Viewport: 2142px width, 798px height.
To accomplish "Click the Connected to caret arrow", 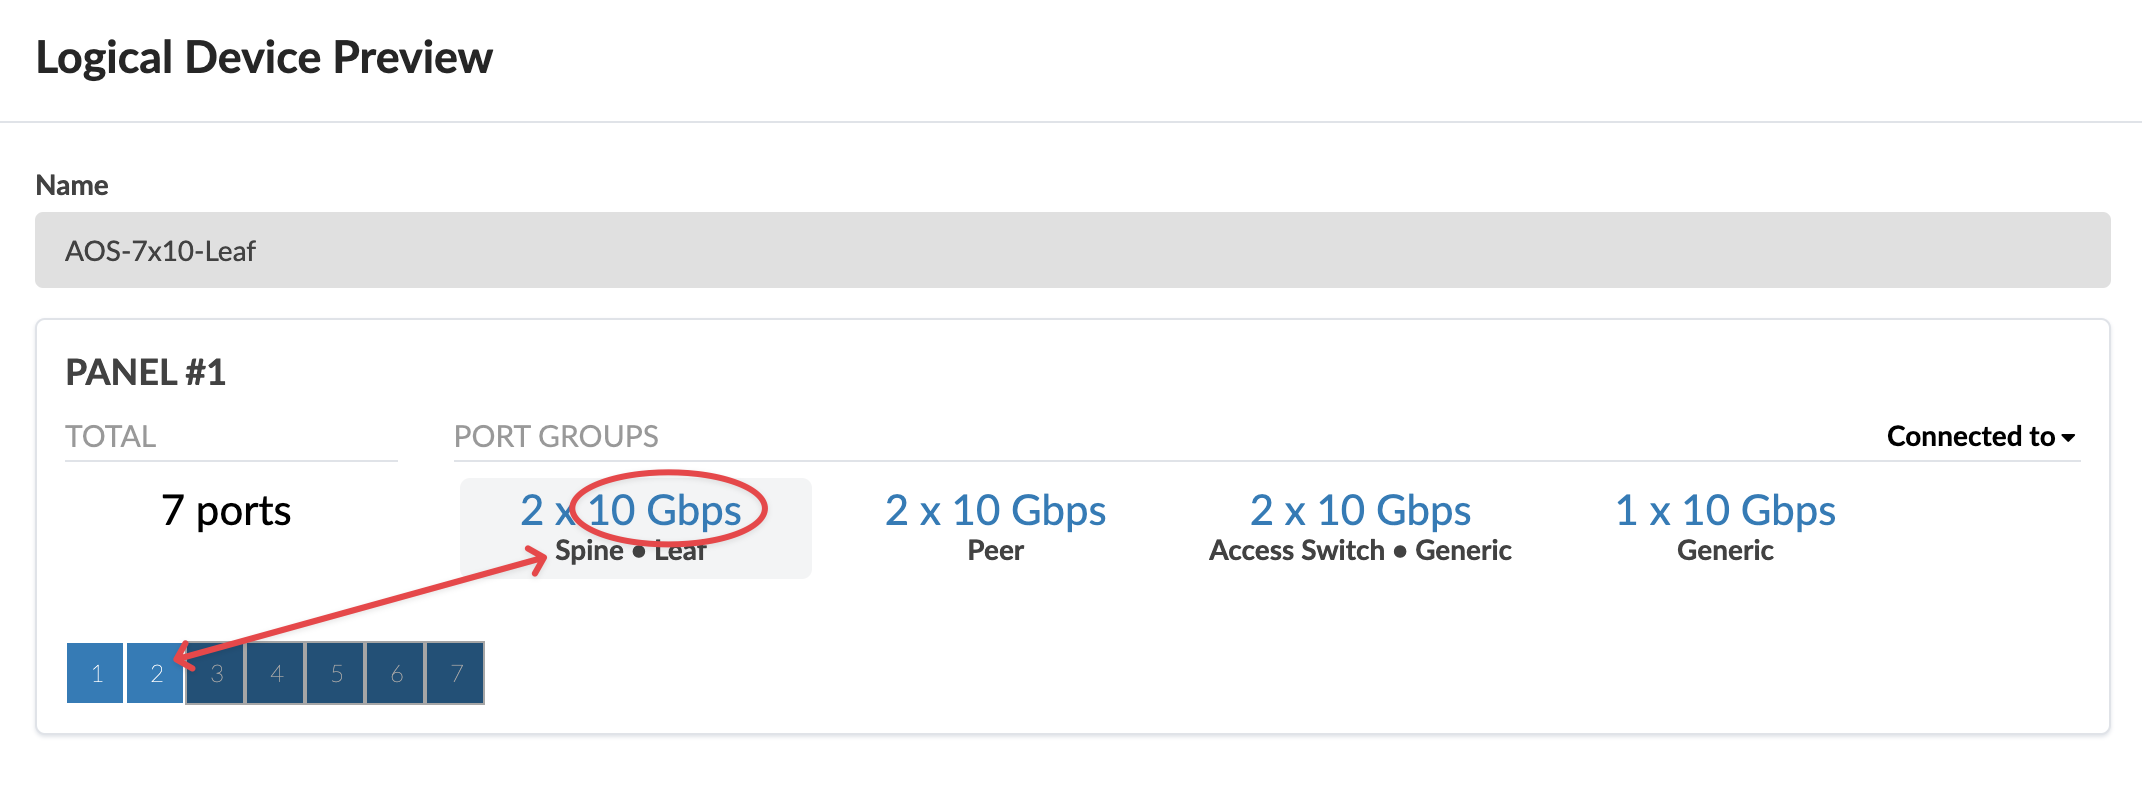I will (x=2069, y=438).
